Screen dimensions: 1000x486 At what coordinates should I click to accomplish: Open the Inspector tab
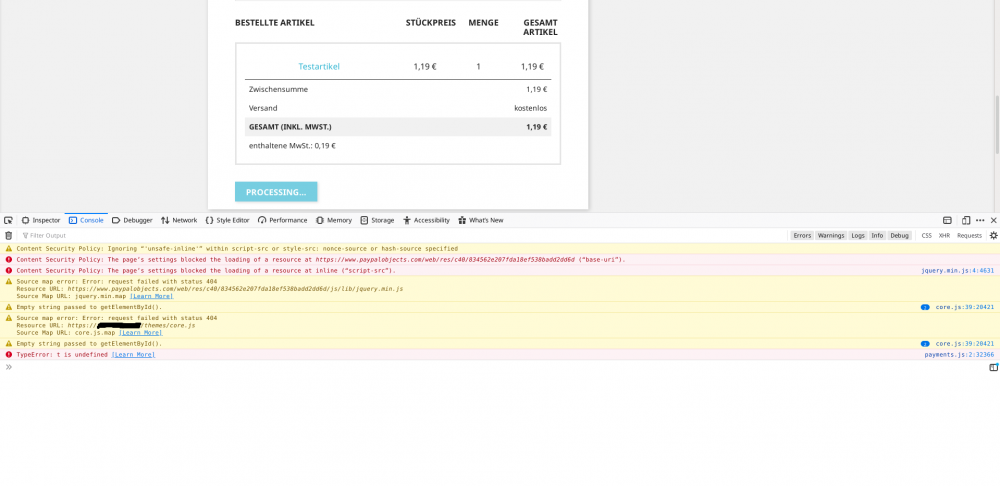pyautogui.click(x=41, y=220)
